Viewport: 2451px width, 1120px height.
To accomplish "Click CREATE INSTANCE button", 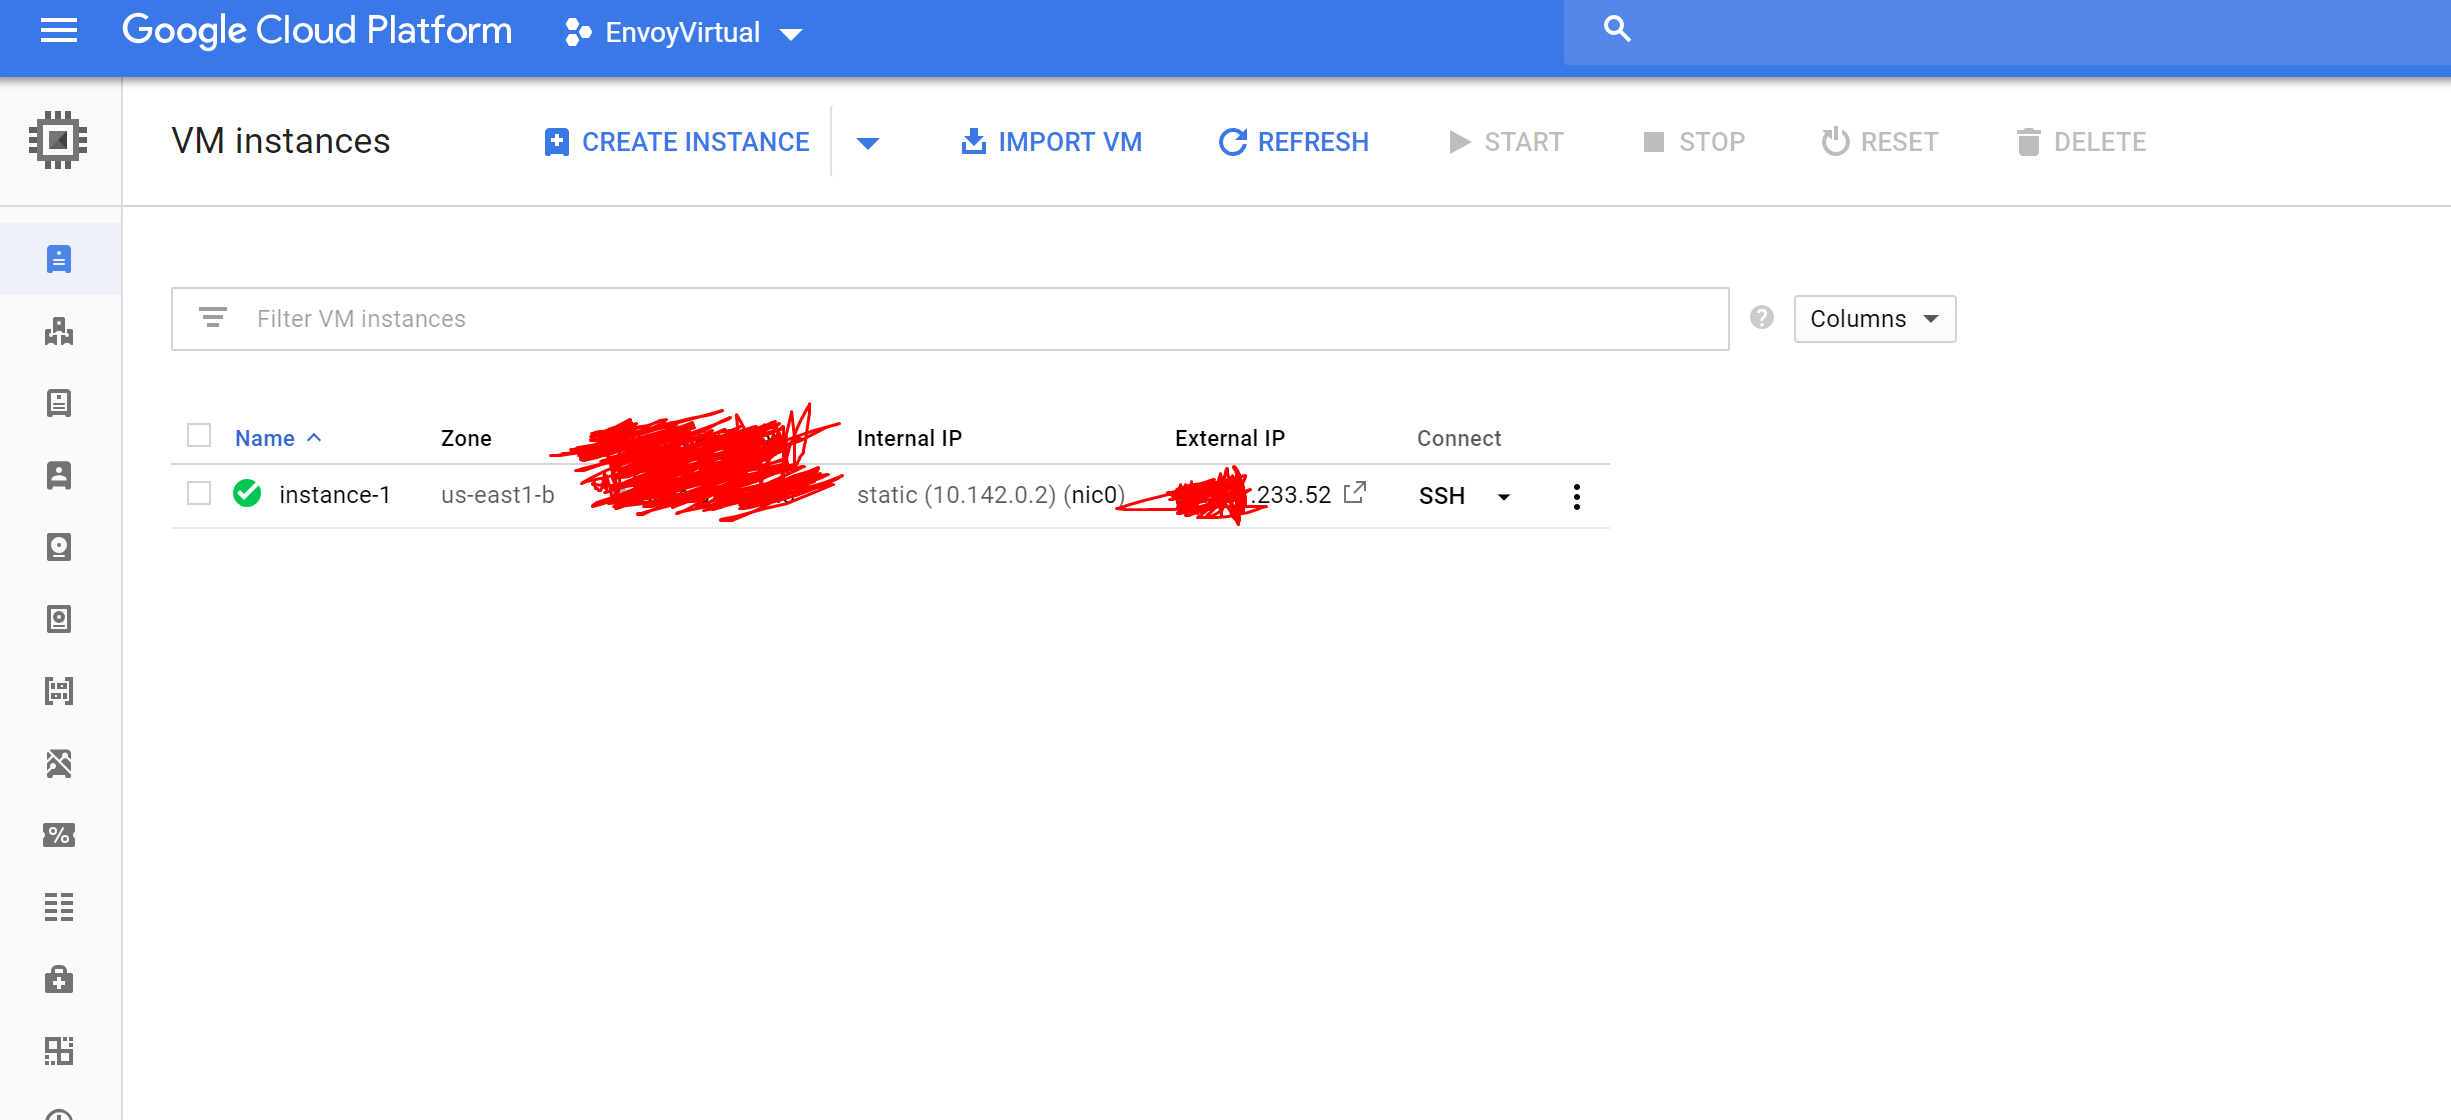I will point(677,142).
